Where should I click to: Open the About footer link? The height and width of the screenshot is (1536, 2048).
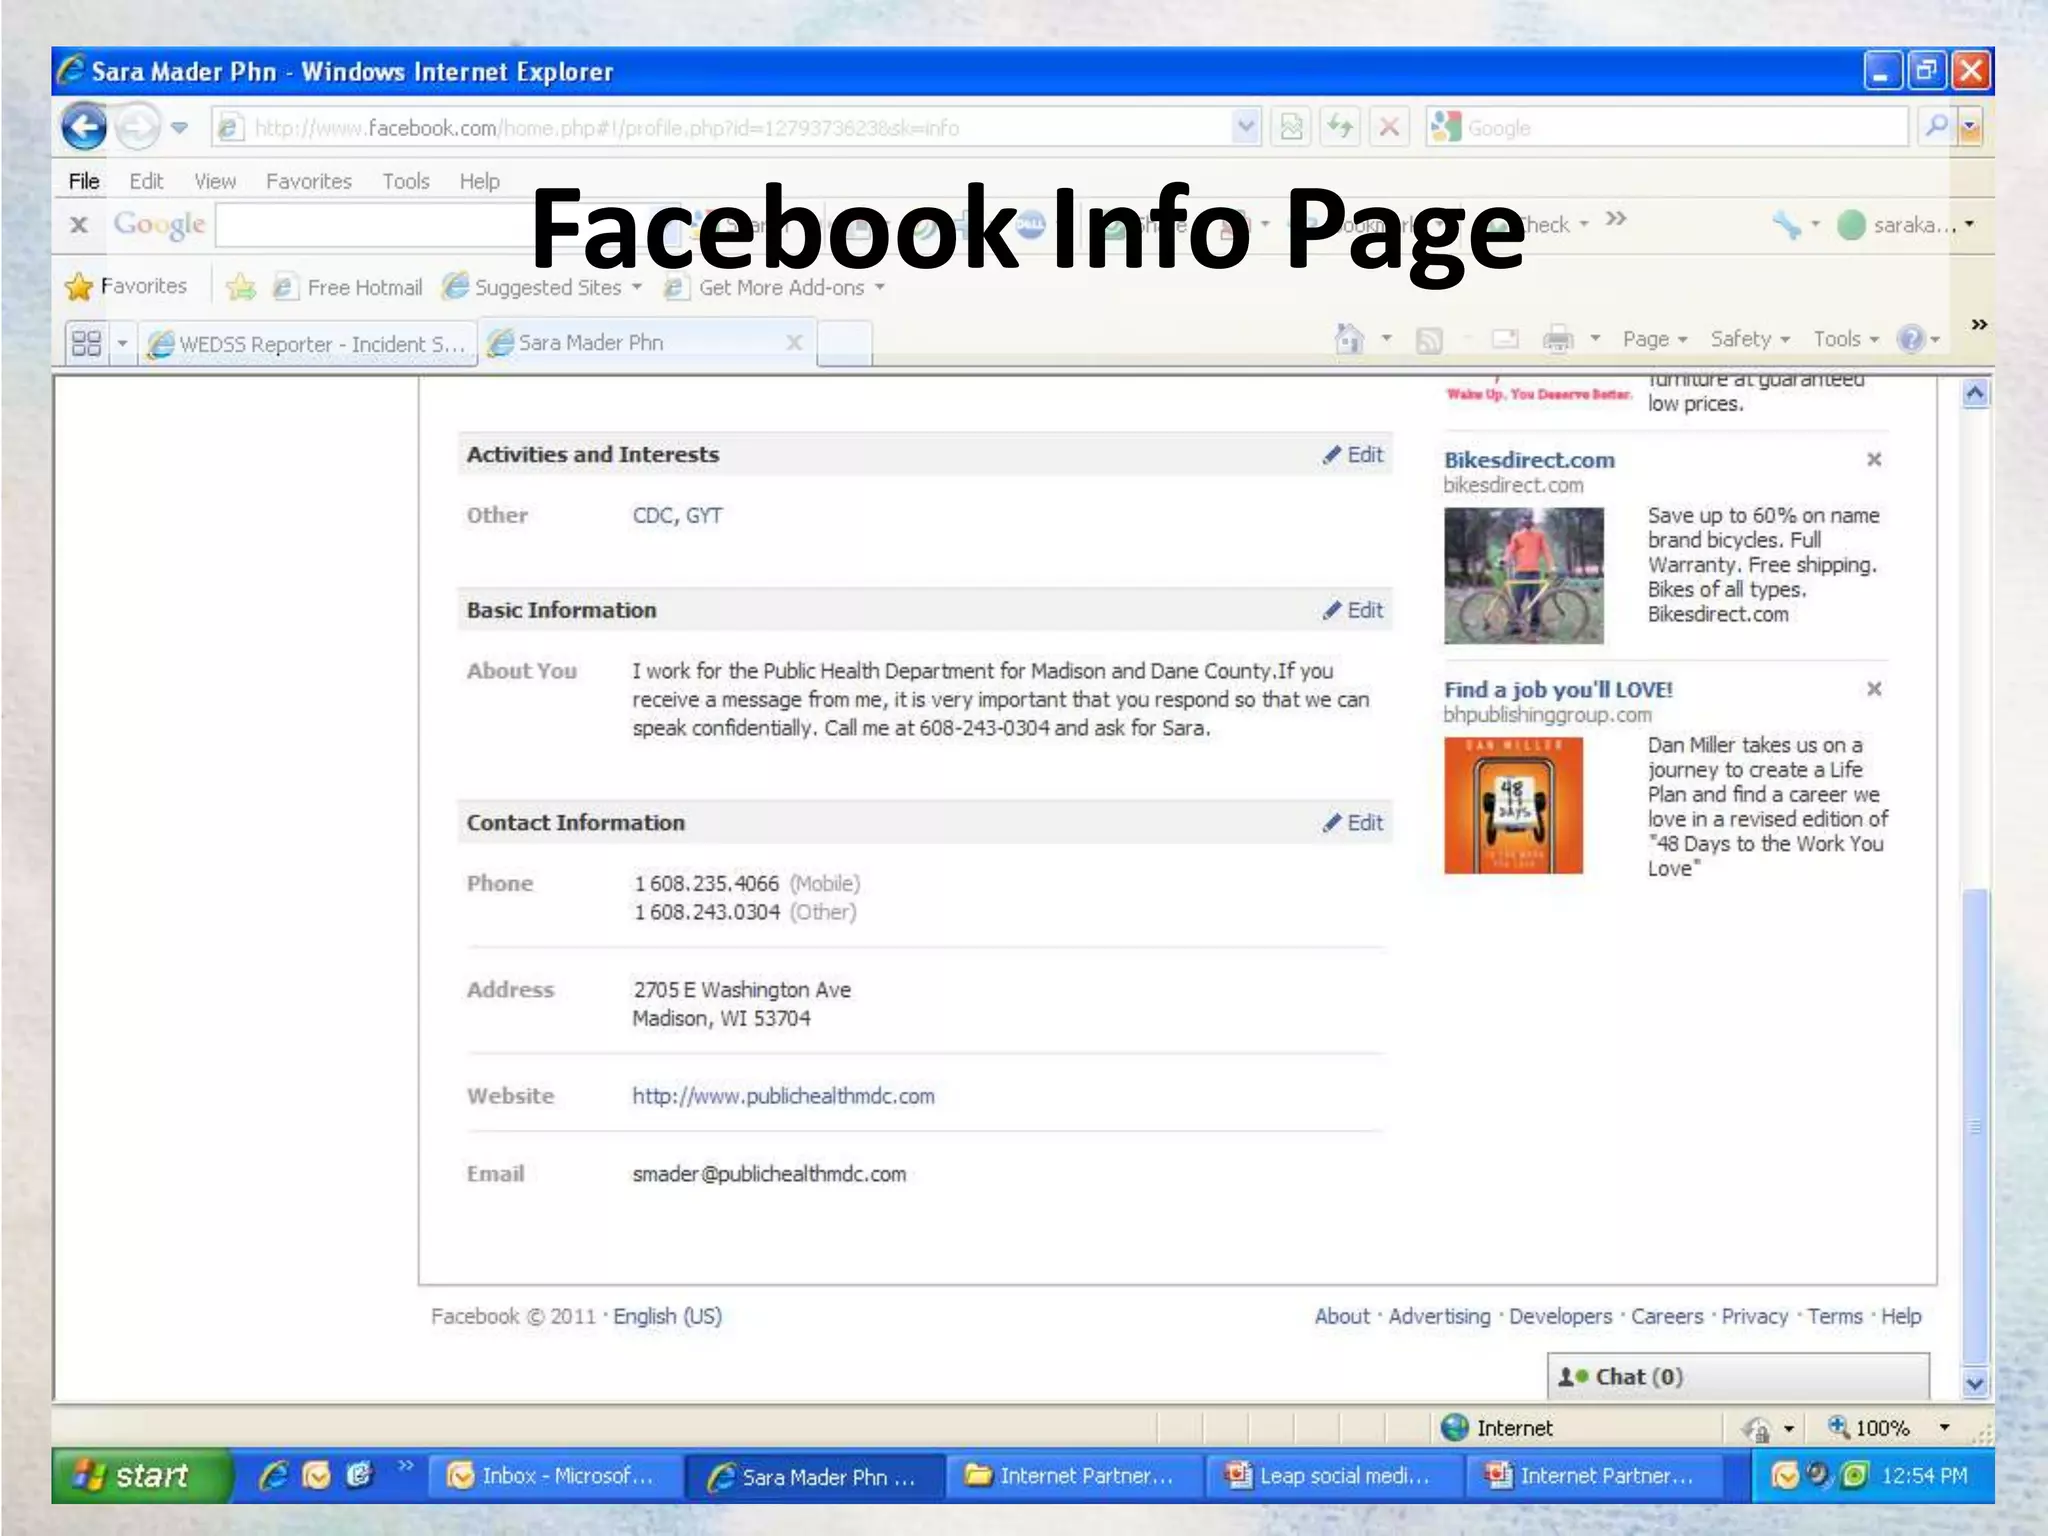pos(1341,1316)
